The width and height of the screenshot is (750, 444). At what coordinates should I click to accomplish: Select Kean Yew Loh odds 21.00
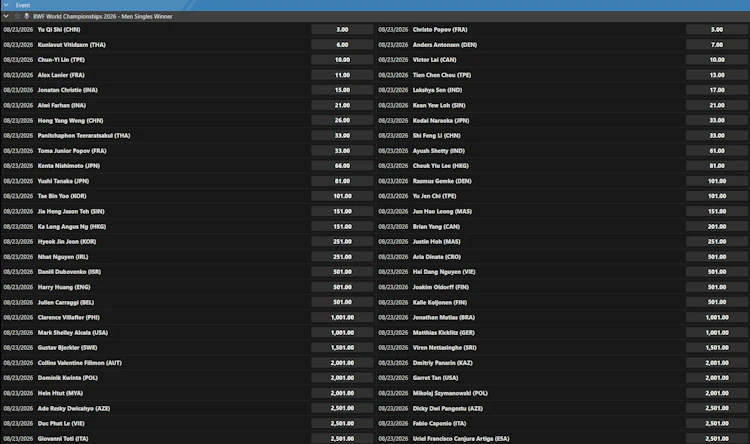(717, 105)
